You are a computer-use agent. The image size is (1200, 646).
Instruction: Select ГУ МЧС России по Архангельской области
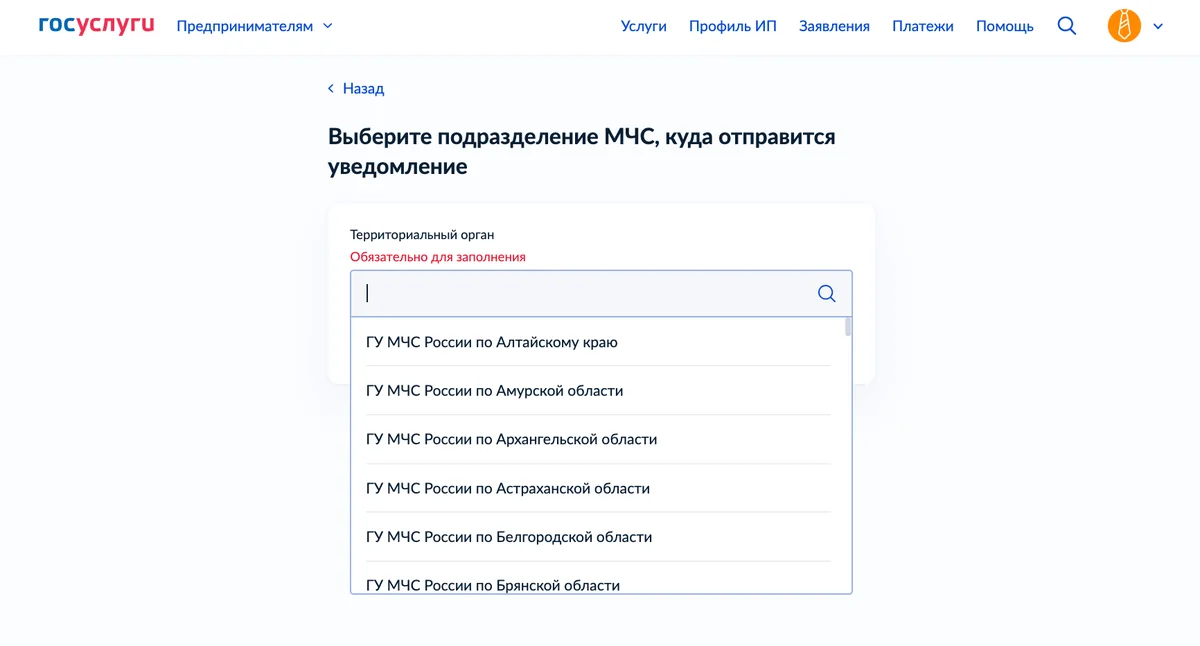coord(598,439)
